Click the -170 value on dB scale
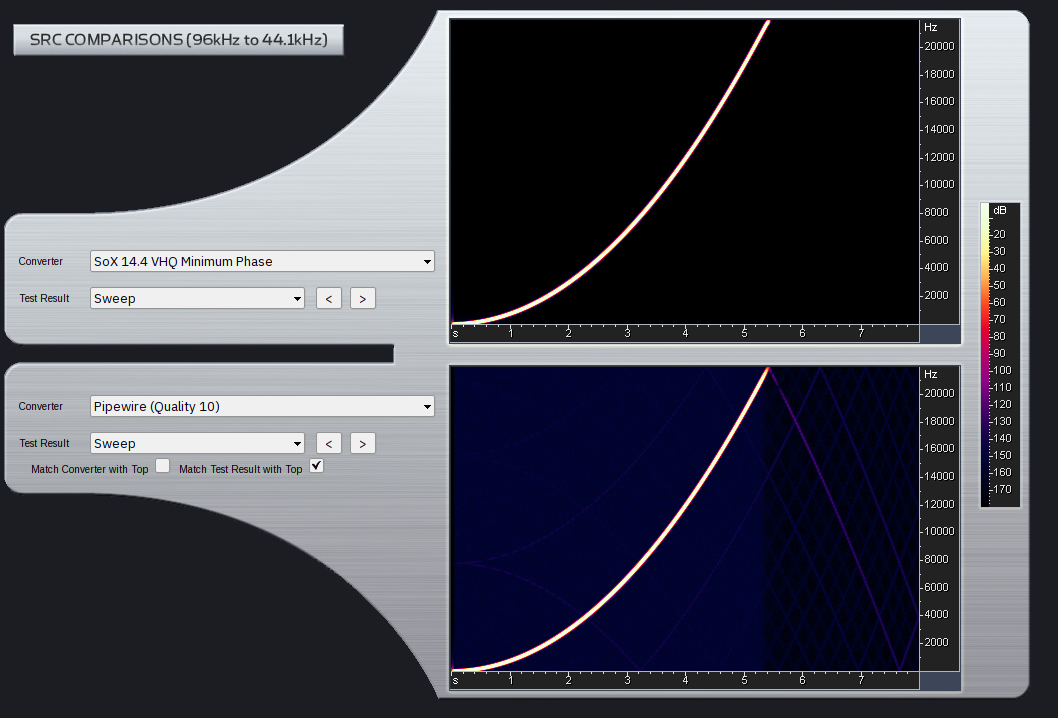1058x718 pixels. [1001, 489]
